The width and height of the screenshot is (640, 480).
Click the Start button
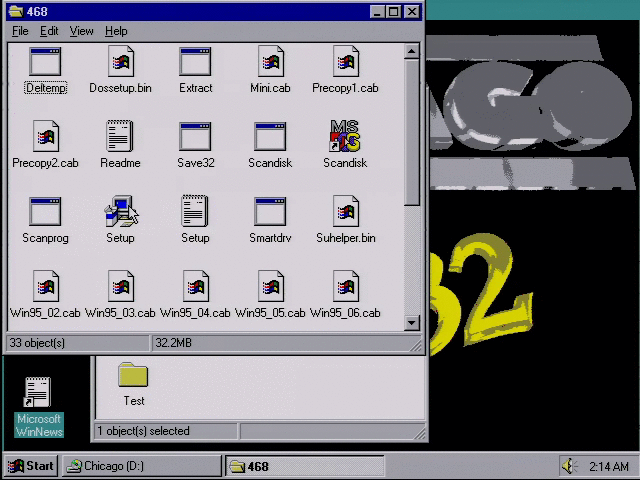(x=31, y=466)
